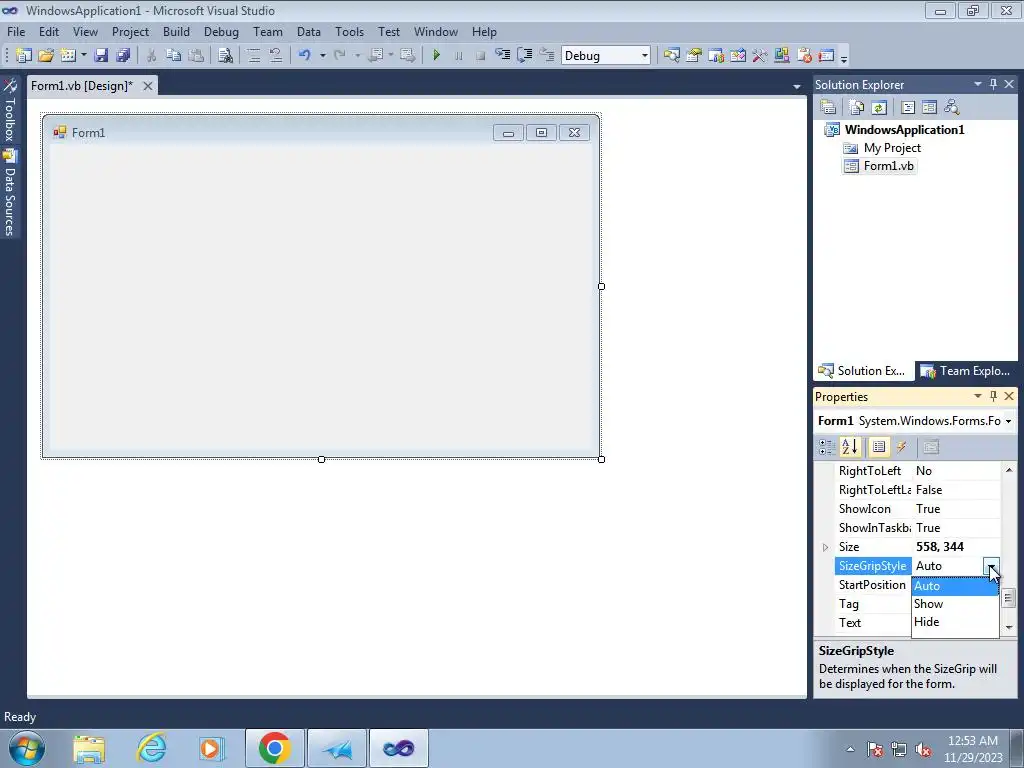The image size is (1024, 768).
Task: Click the Step Over icon
Action: click(x=524, y=56)
